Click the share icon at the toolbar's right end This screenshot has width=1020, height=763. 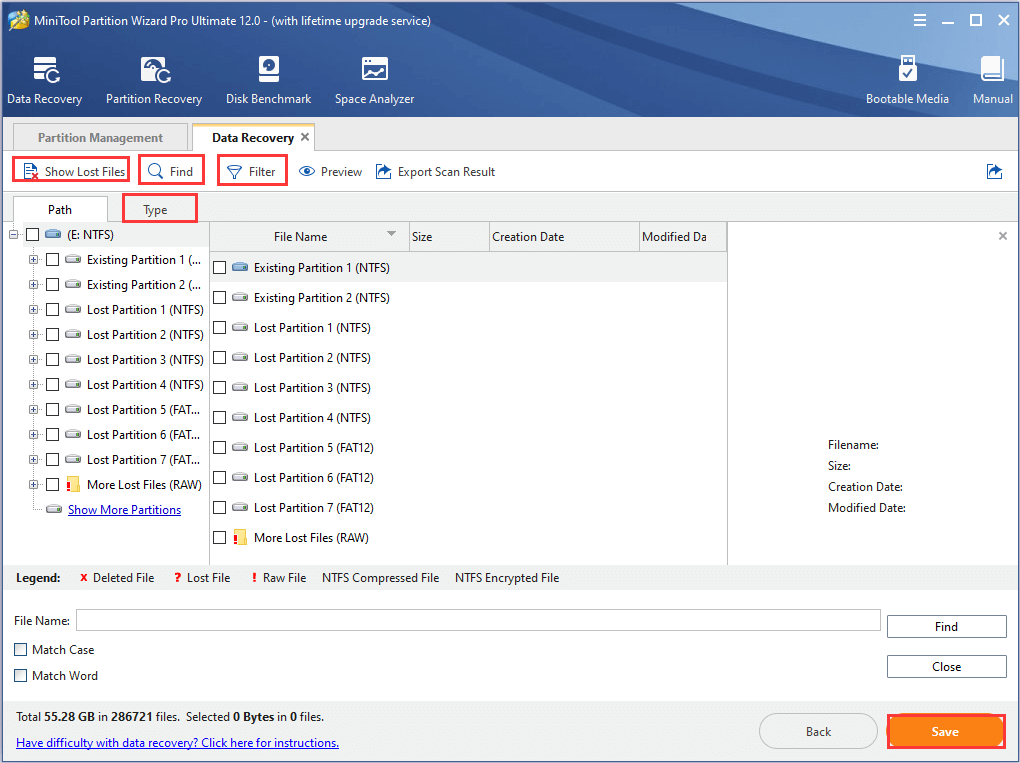tap(994, 172)
